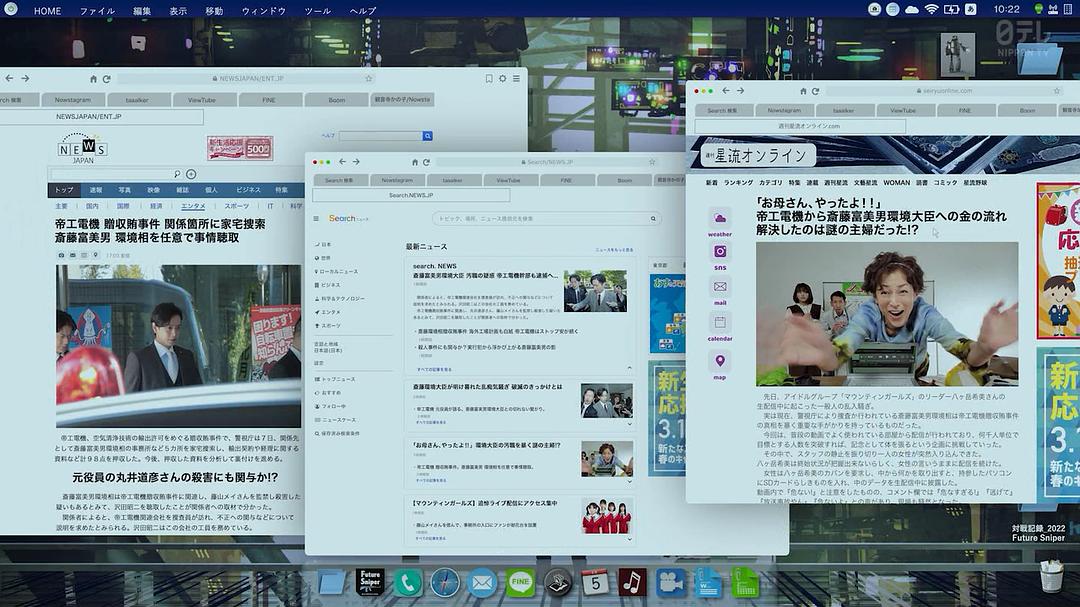Click ローカルニュース in Search NEWS sidebar
This screenshot has height=607, width=1080.
(337, 272)
